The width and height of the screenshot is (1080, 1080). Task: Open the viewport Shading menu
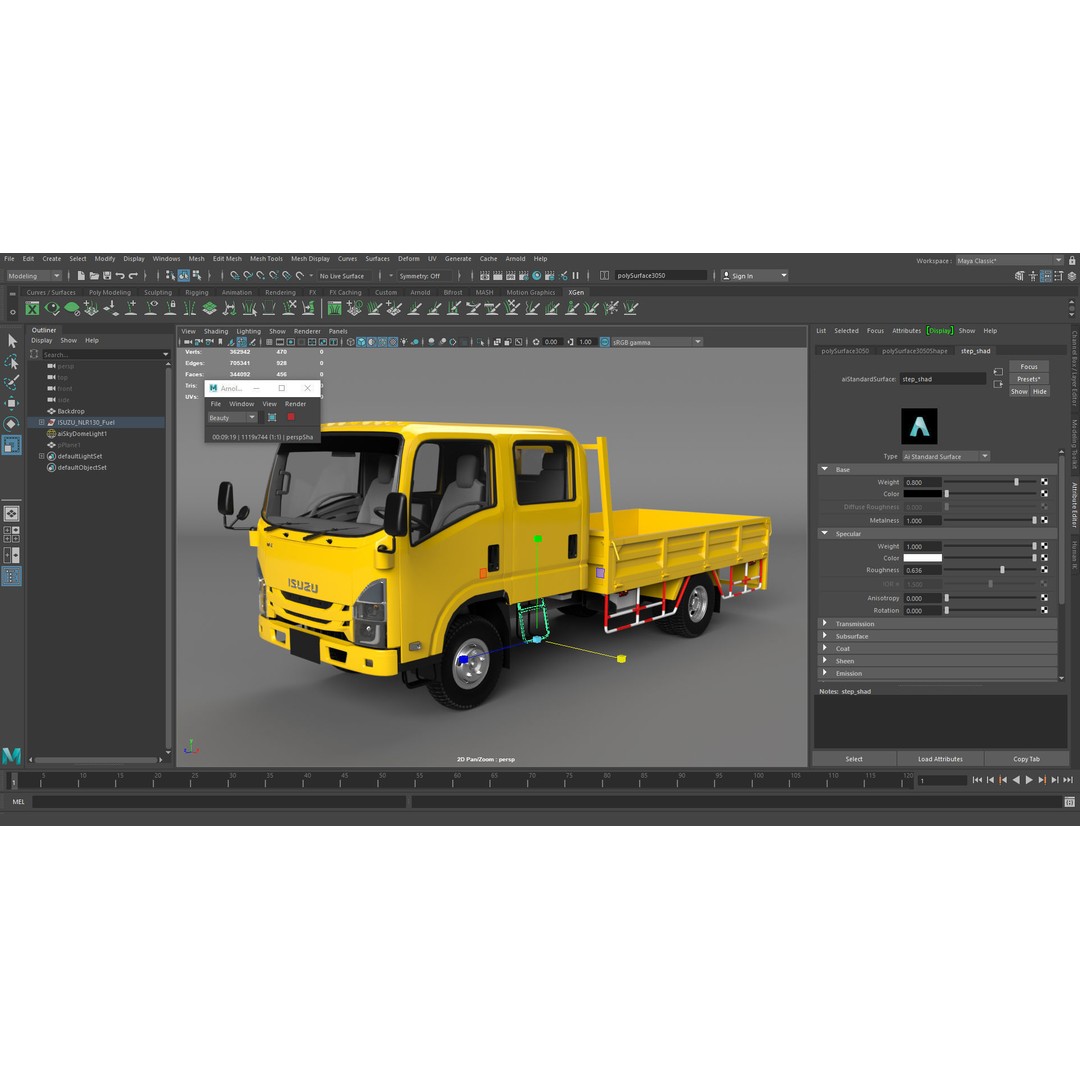(216, 331)
